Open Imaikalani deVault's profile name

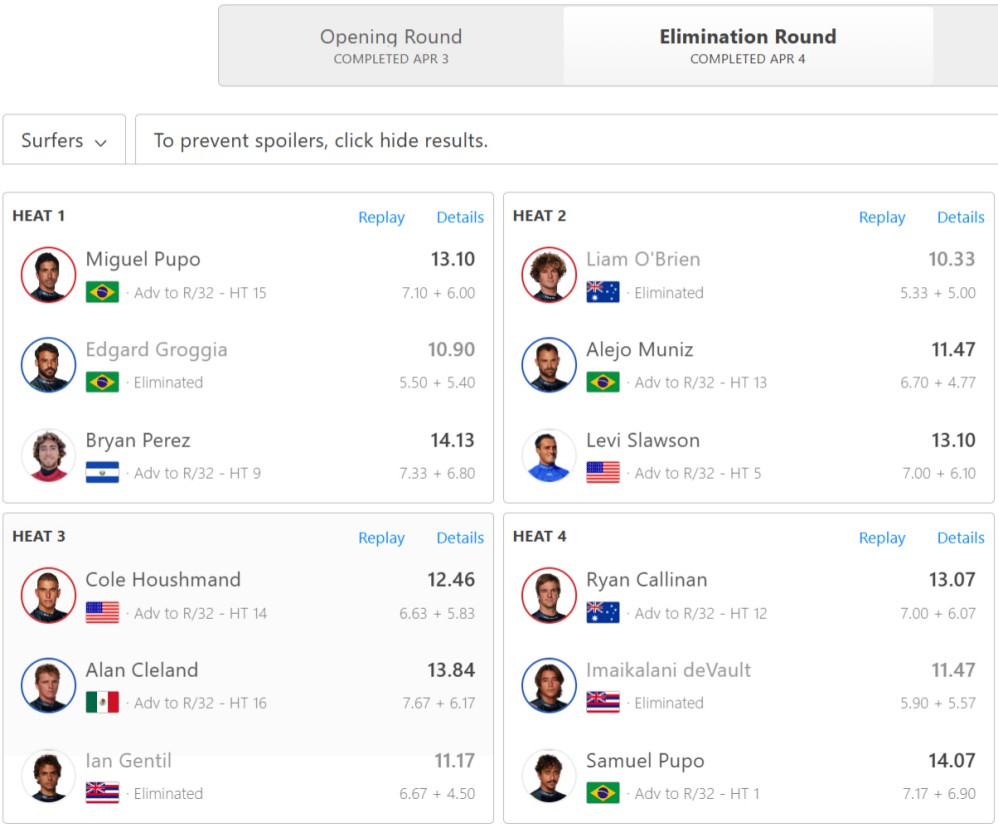[668, 670]
